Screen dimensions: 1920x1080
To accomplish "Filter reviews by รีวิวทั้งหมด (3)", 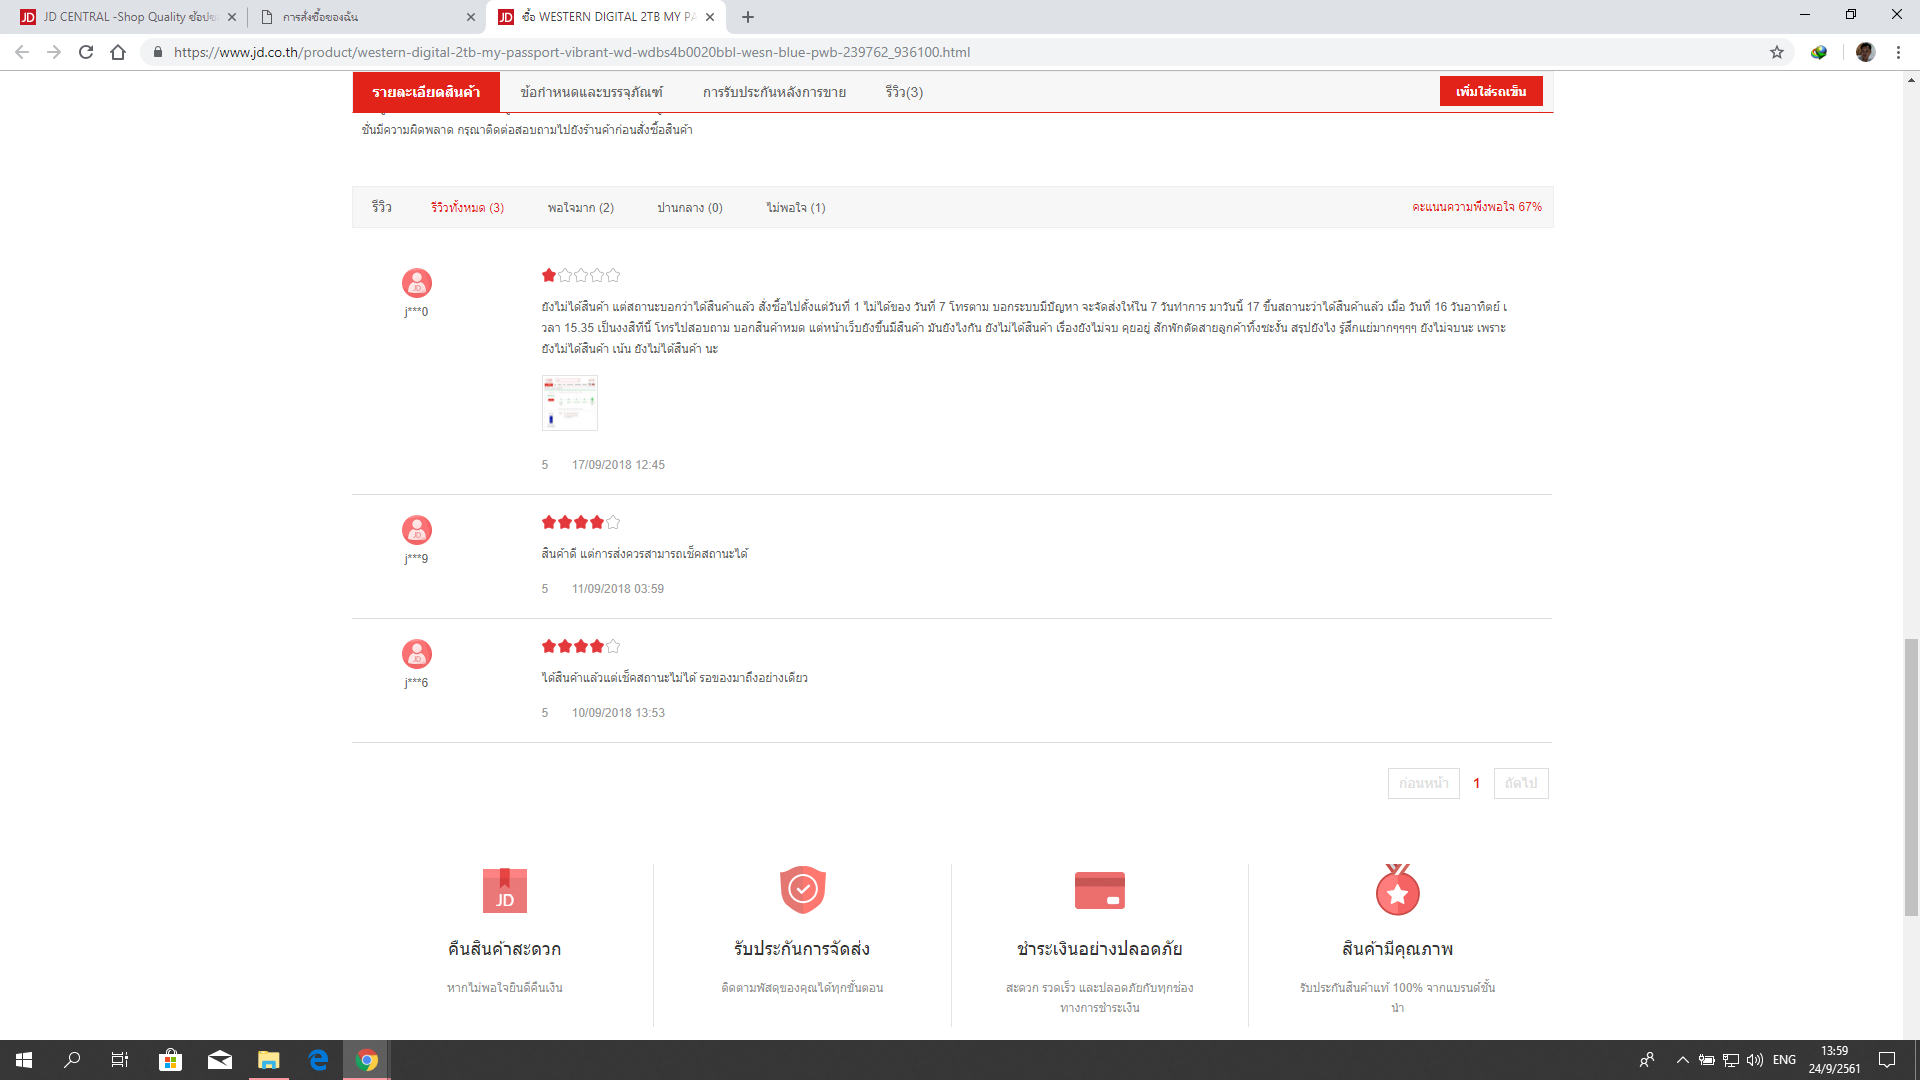I will (x=467, y=208).
